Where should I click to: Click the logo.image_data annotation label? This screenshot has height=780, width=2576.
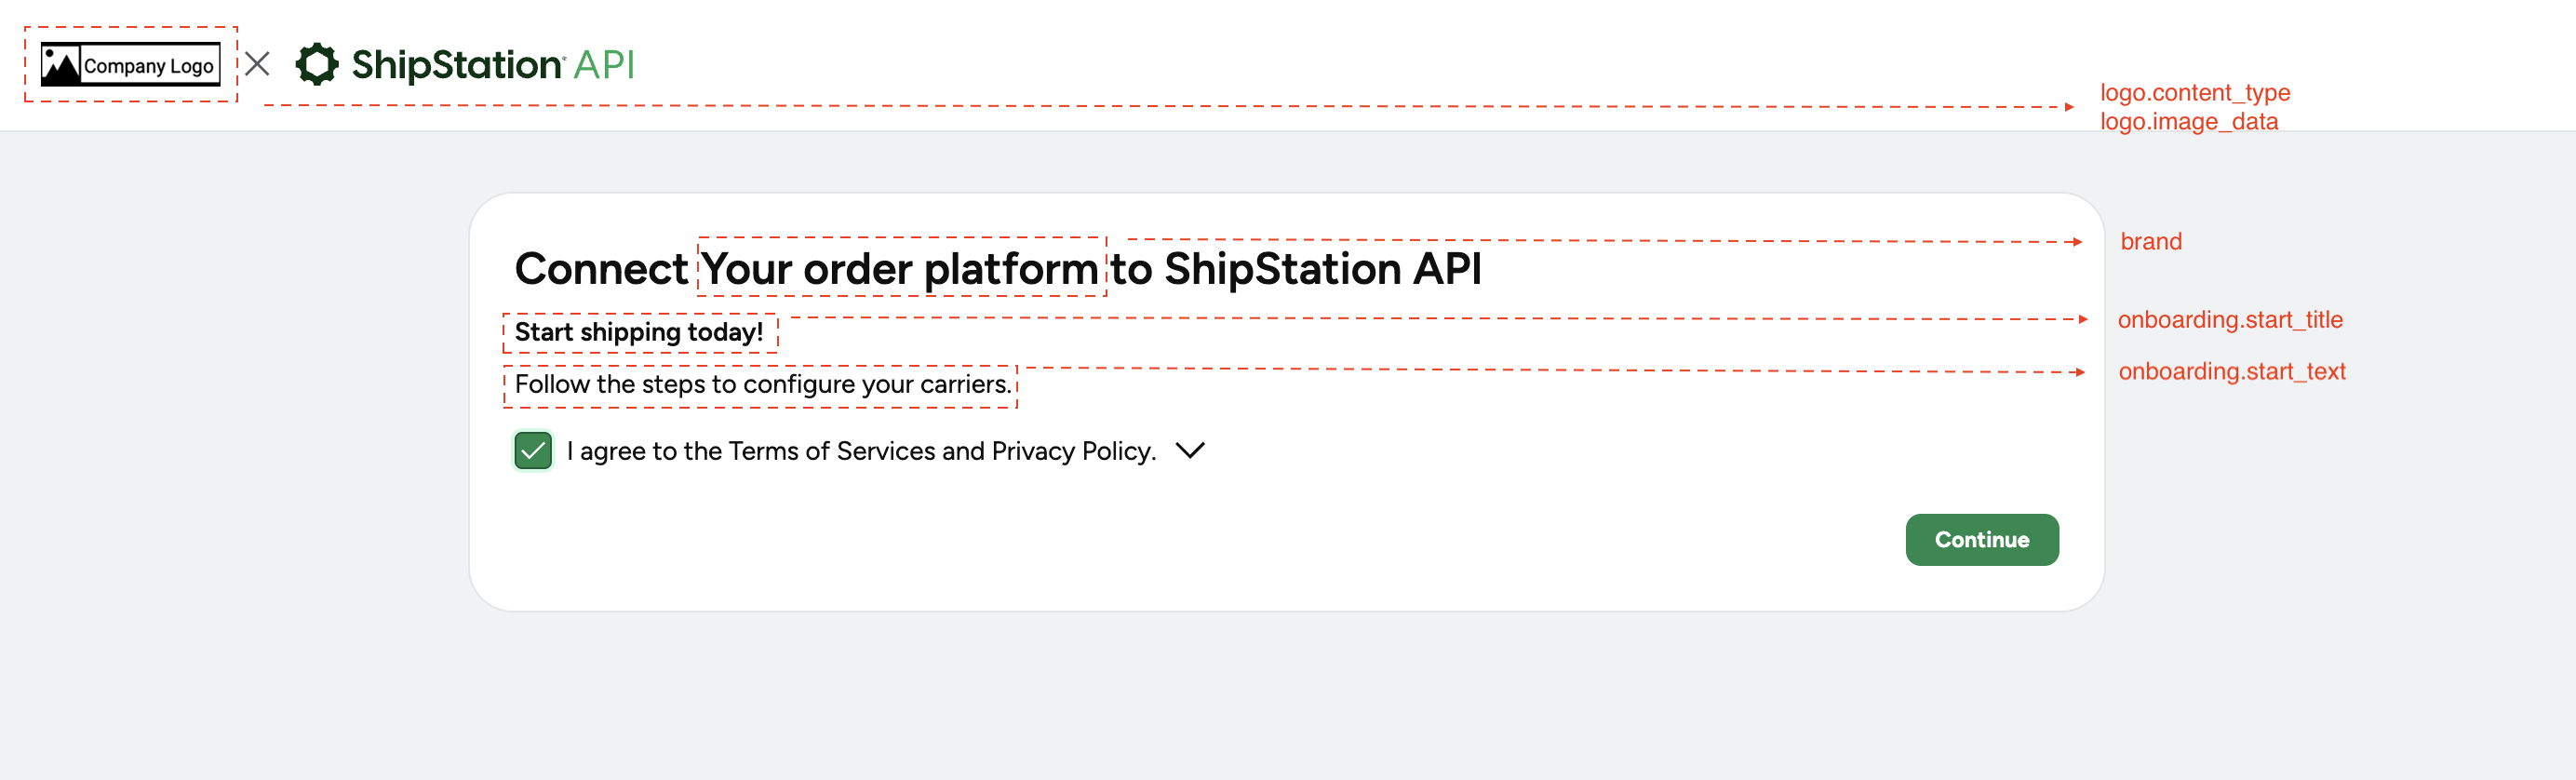pos(2188,121)
